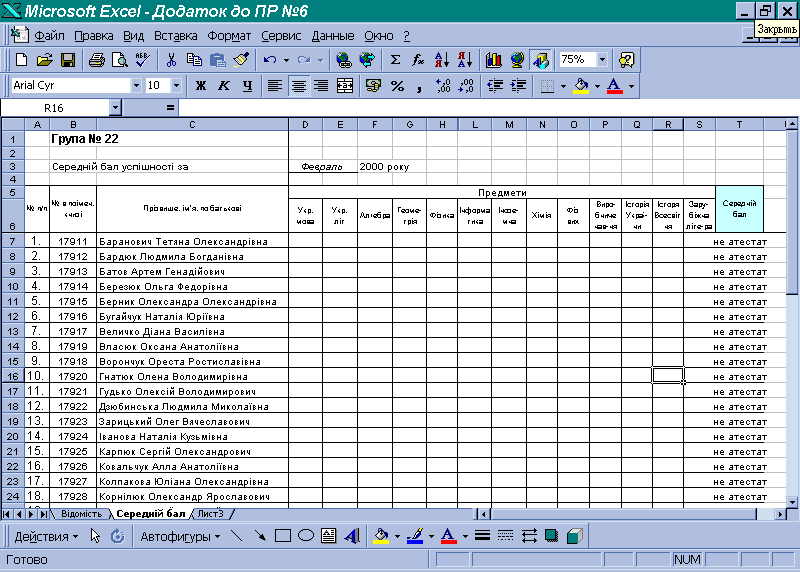Viewport: 800px width, 572px height.
Task: Sort ascending with A-Z icon
Action: click(441, 60)
